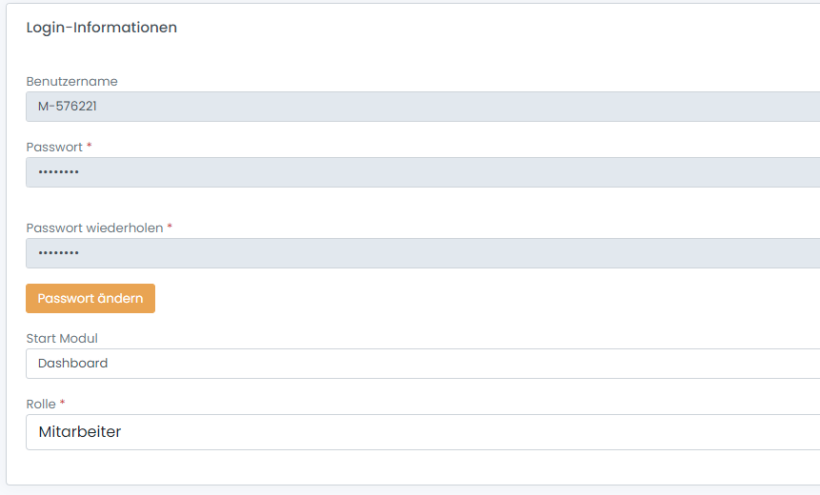820x495 pixels.
Task: Click the red asterisk beside Rolle
Action: click(x=62, y=403)
